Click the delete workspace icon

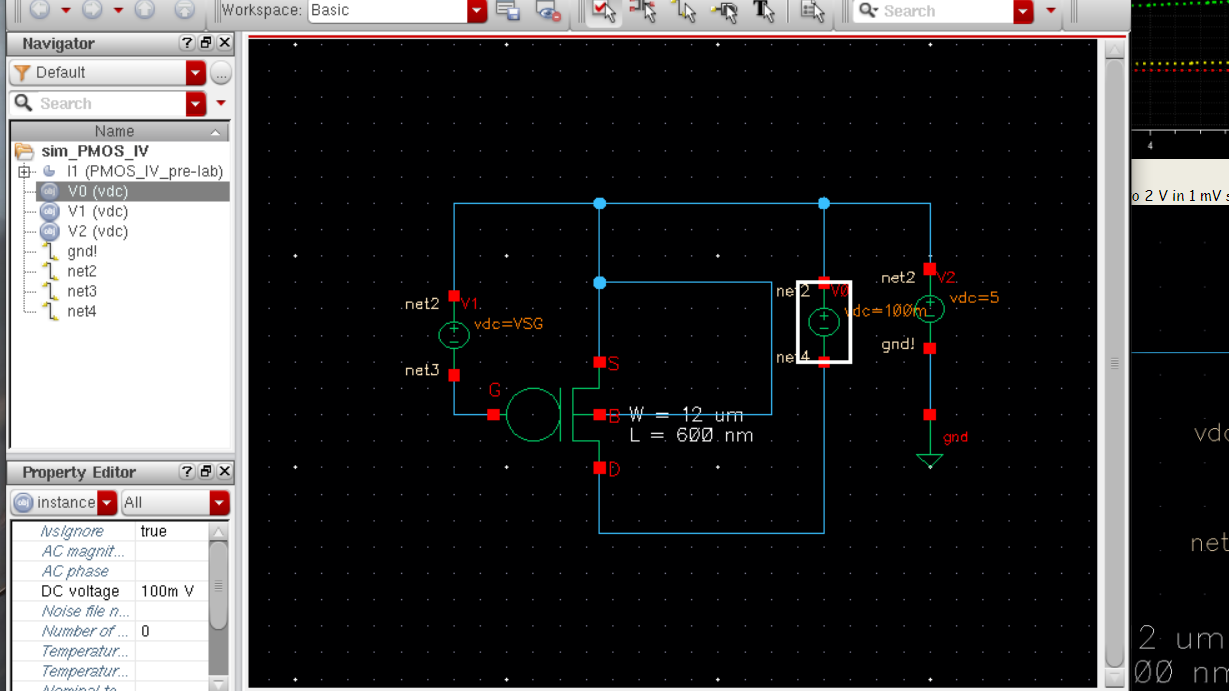(548, 11)
